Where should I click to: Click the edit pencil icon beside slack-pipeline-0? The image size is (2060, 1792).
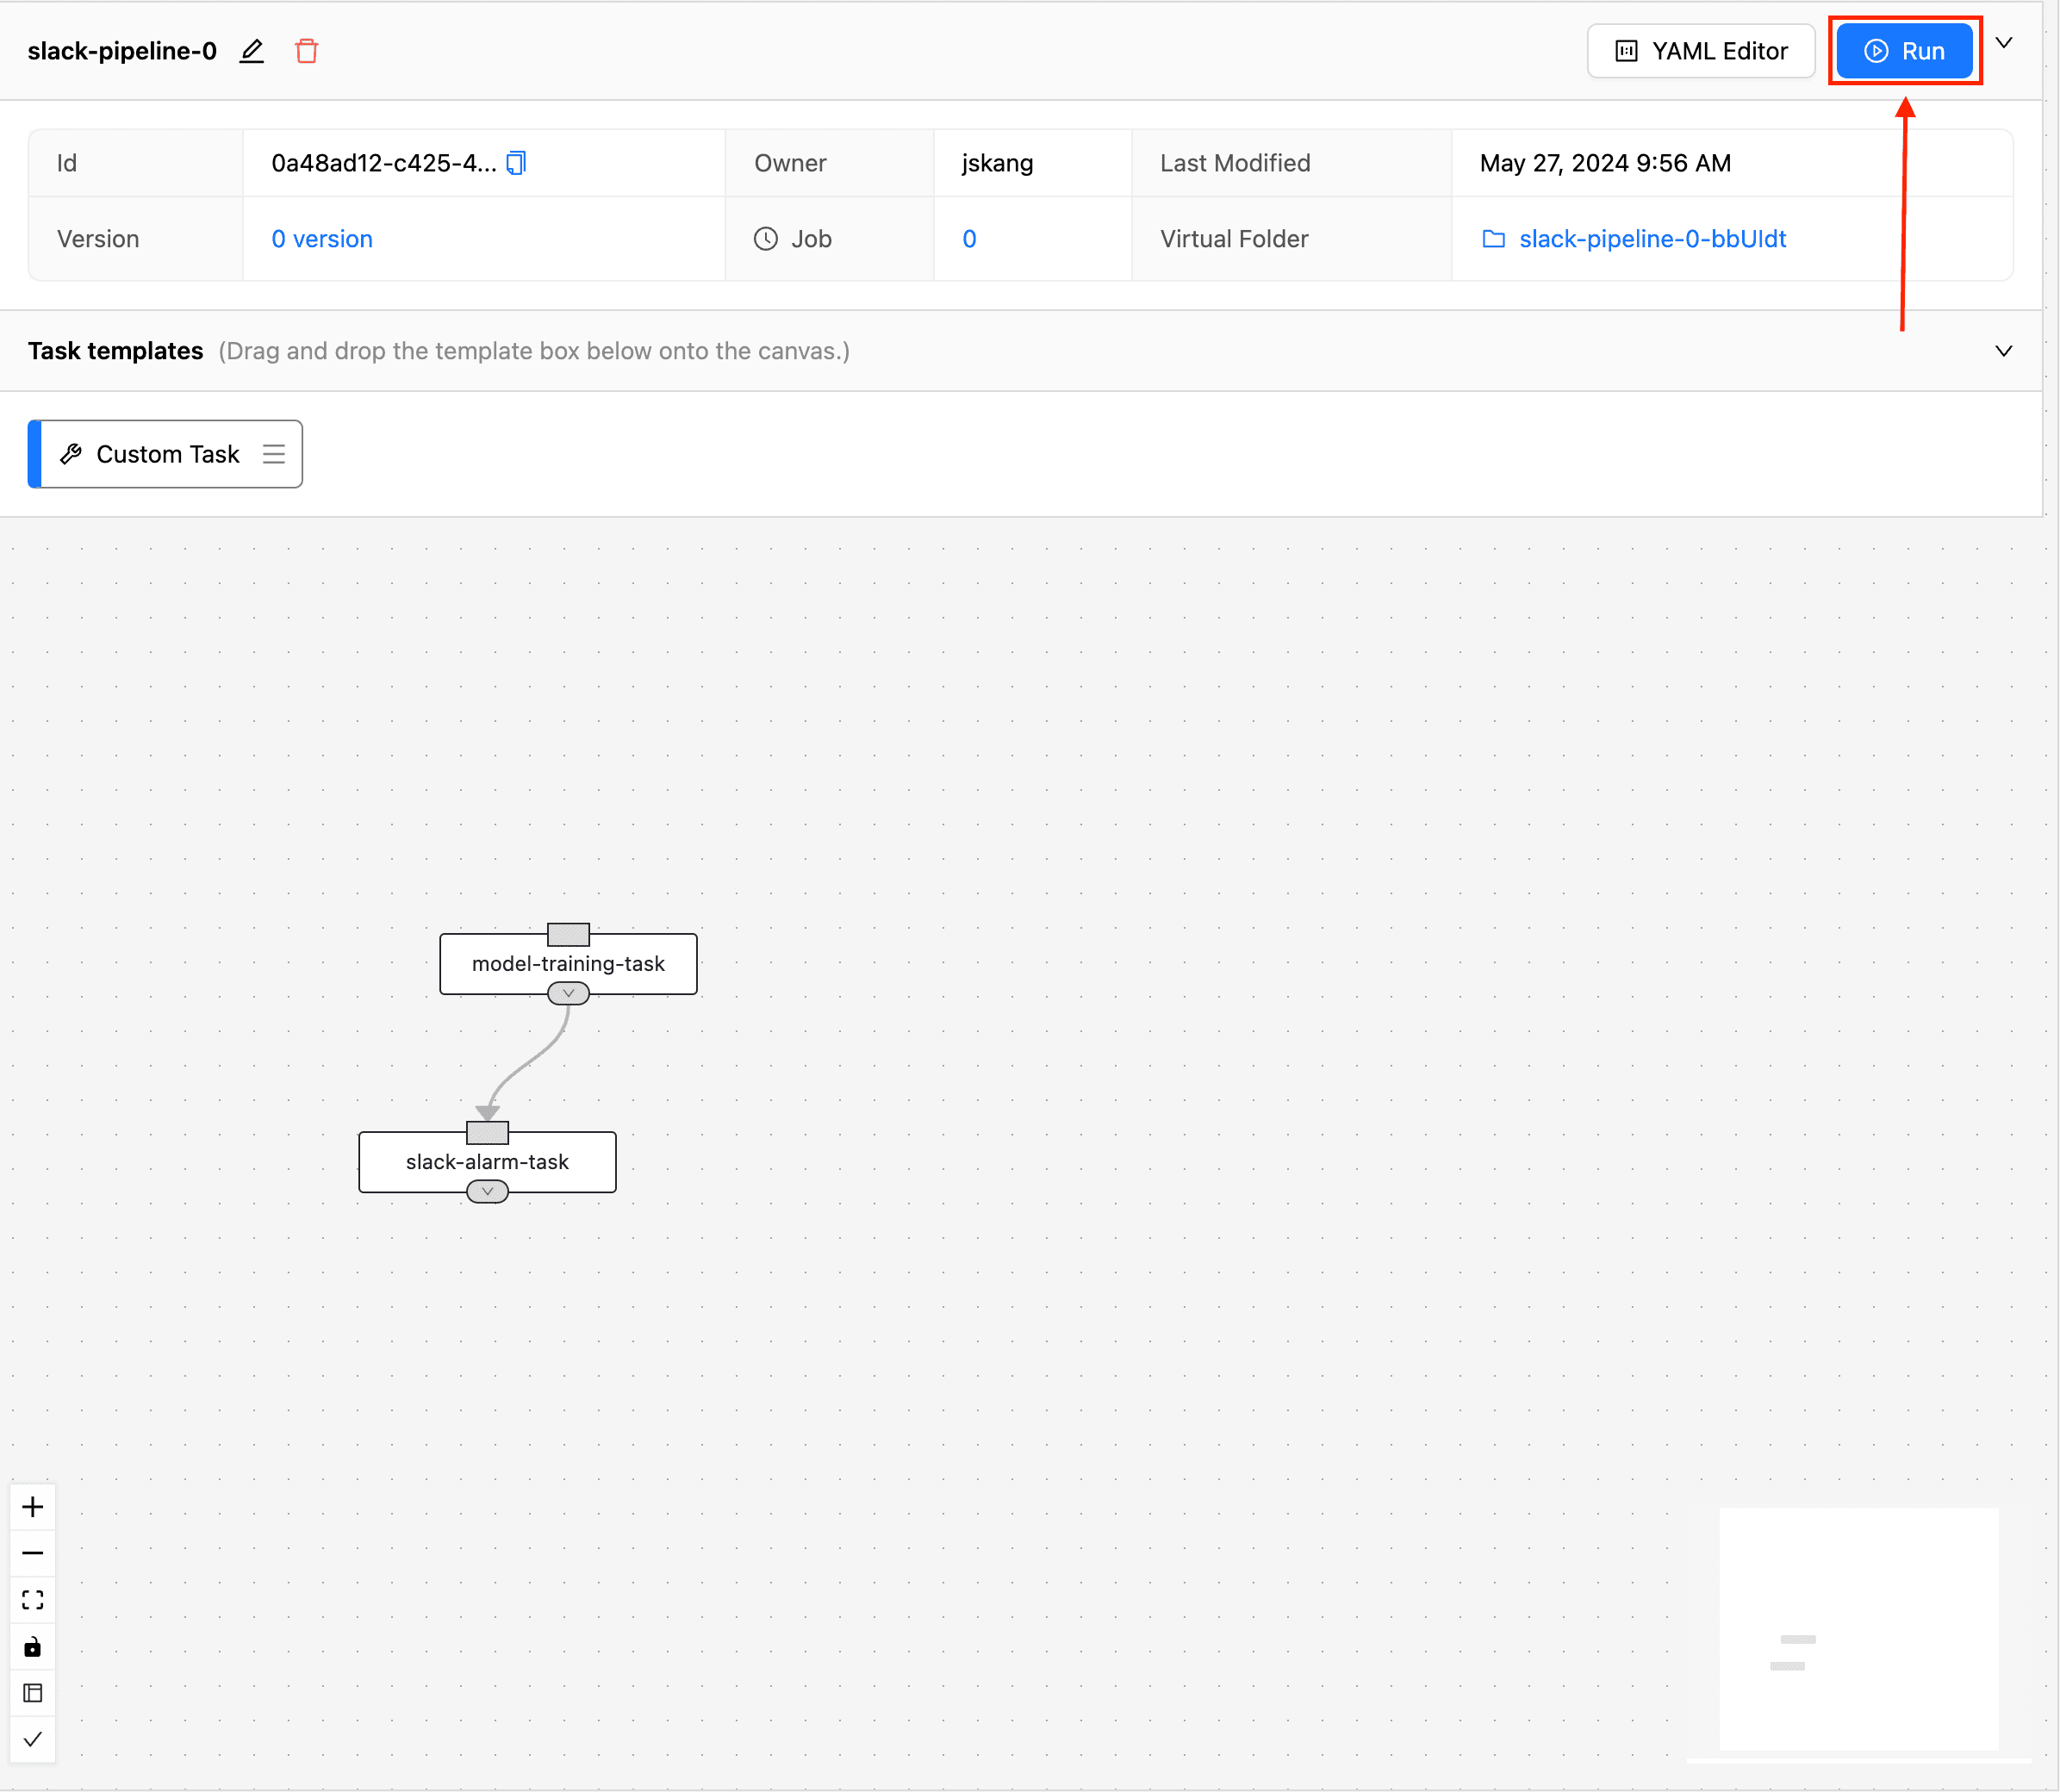point(252,51)
